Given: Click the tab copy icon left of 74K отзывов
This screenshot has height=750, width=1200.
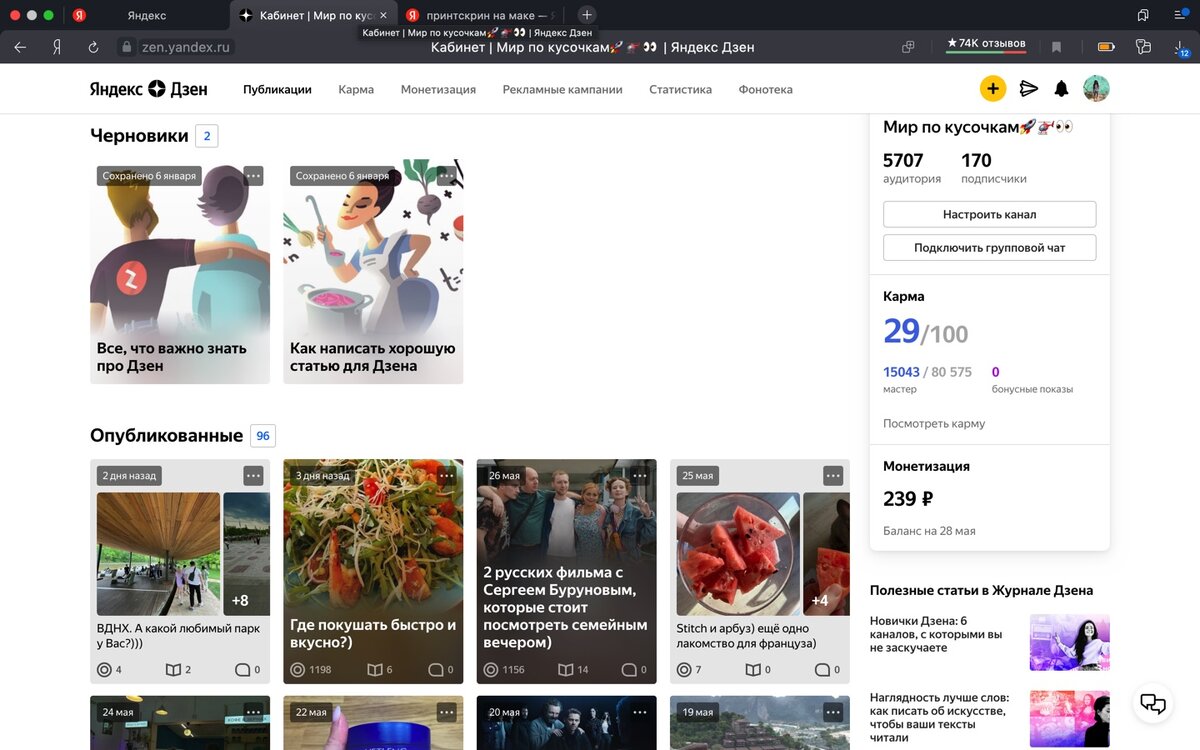Looking at the screenshot, I should tap(908, 47).
